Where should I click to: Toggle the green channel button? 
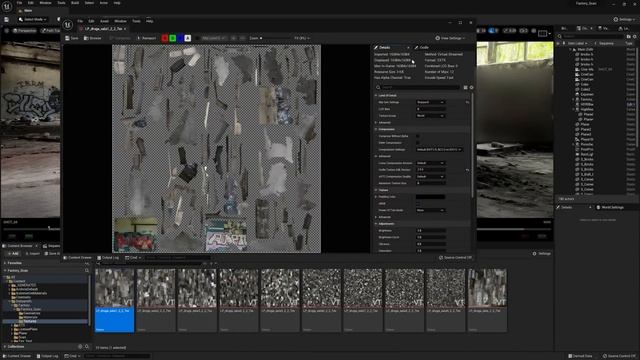click(172, 38)
